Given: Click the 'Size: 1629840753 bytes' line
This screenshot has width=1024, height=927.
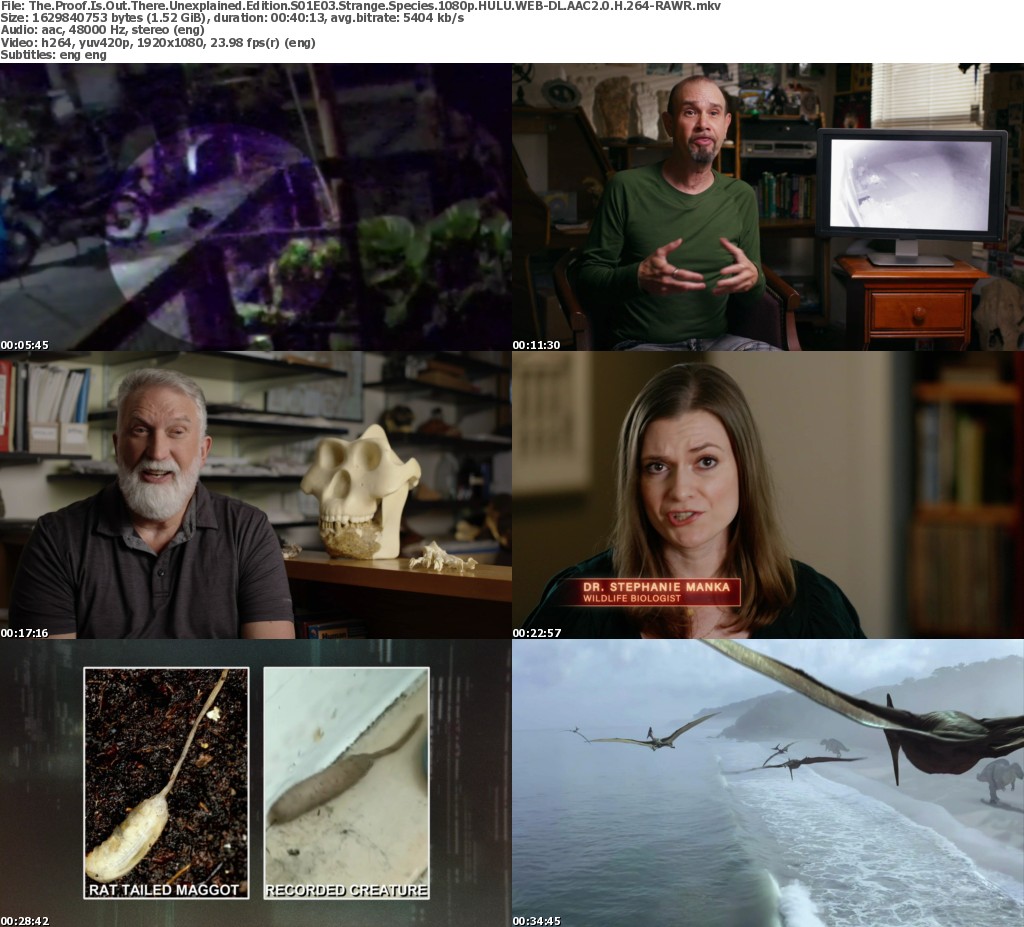Looking at the screenshot, I should [x=232, y=18].
